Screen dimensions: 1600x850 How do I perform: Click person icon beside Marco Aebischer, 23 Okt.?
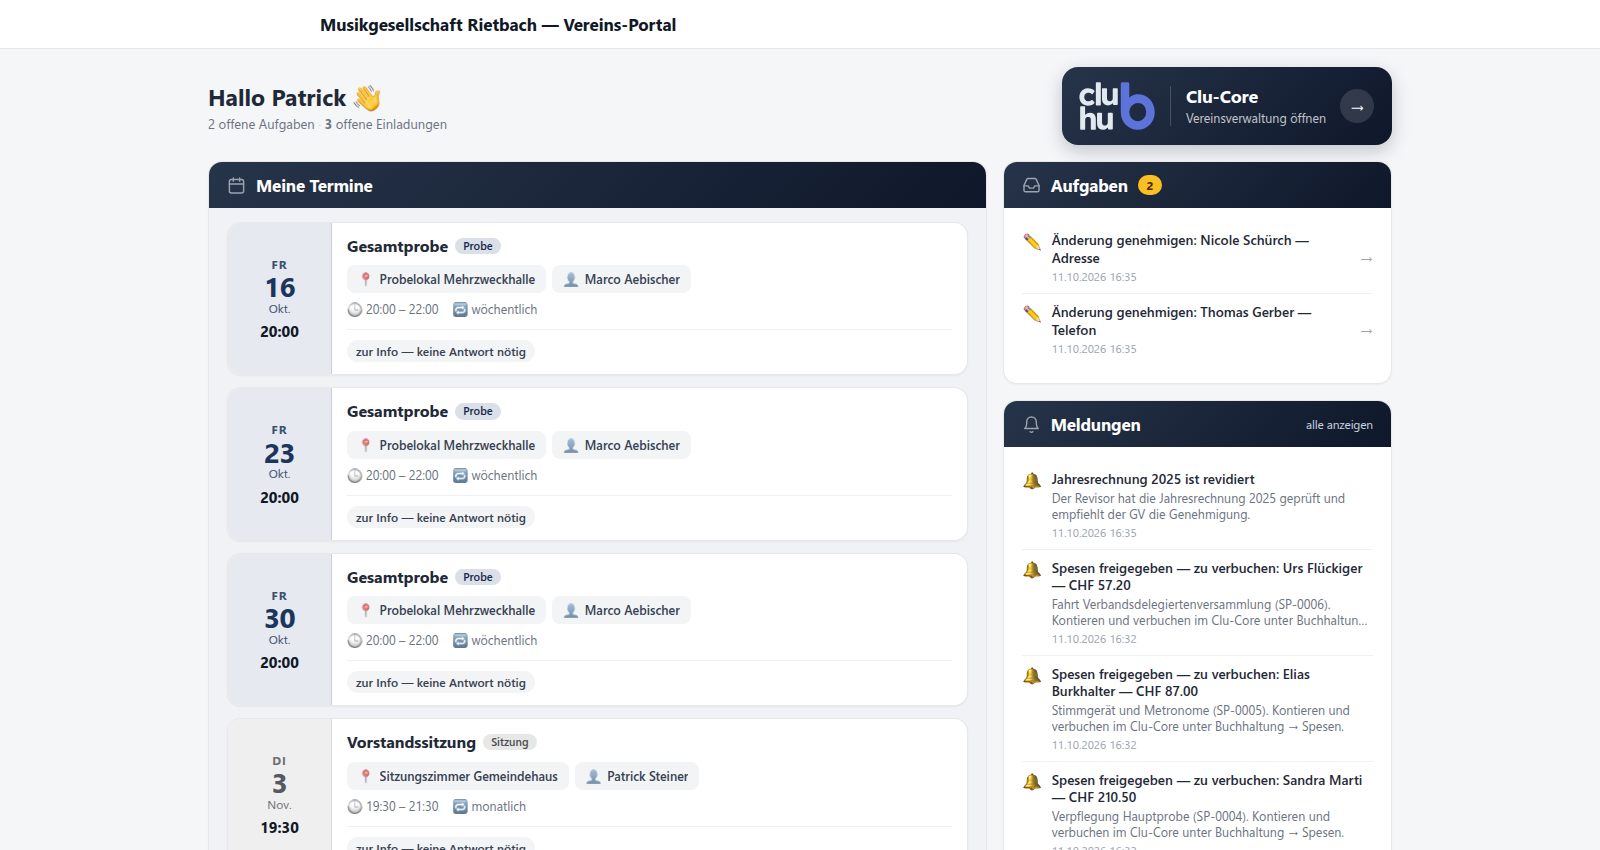[571, 446]
